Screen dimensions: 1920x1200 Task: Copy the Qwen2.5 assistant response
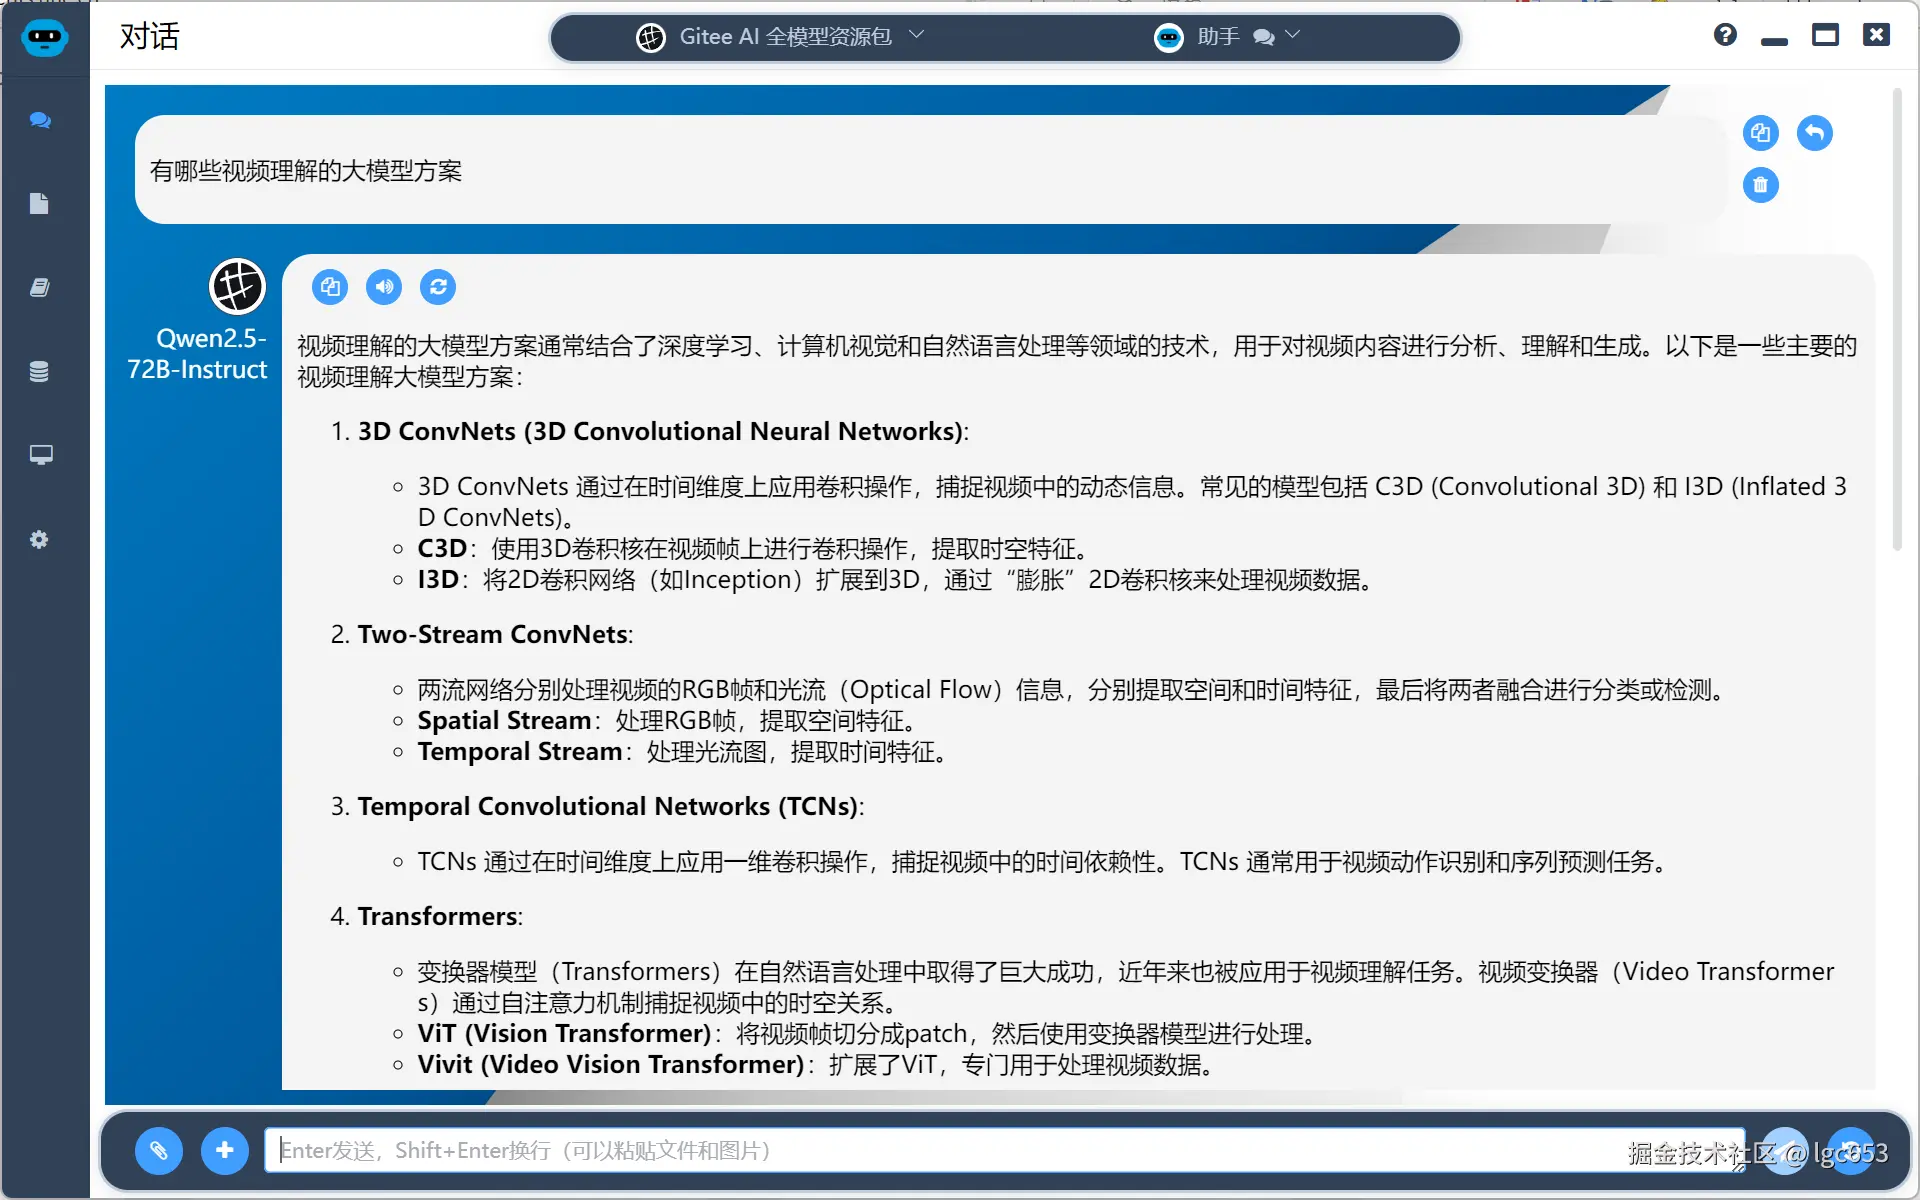pyautogui.click(x=330, y=287)
